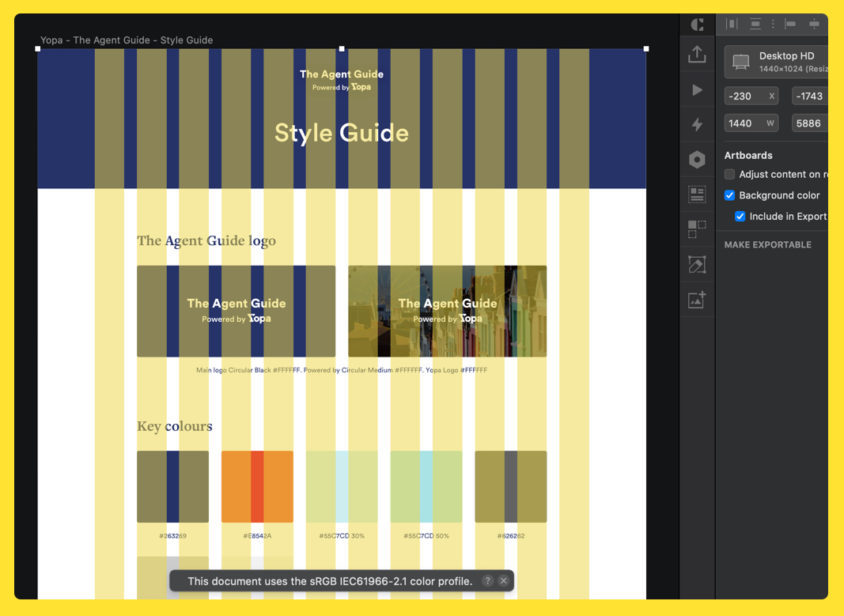Open the hexagon nut icon in the Craft panel
This screenshot has width=844, height=616.
coord(697,159)
